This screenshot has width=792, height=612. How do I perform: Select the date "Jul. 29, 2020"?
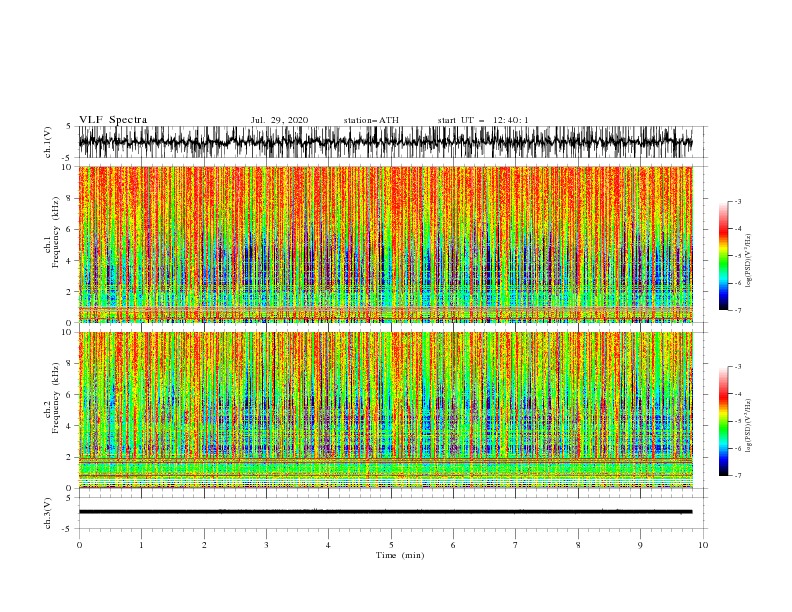tap(279, 120)
